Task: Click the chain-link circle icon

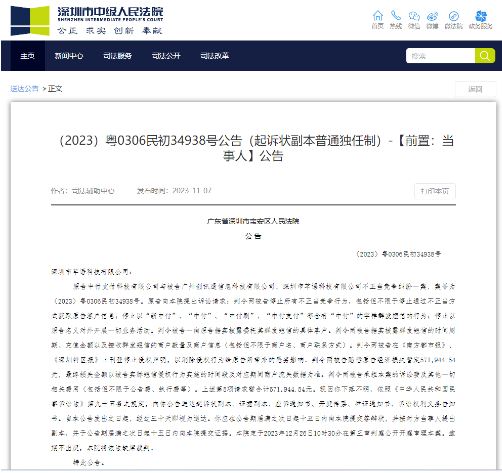Action: click(454, 16)
